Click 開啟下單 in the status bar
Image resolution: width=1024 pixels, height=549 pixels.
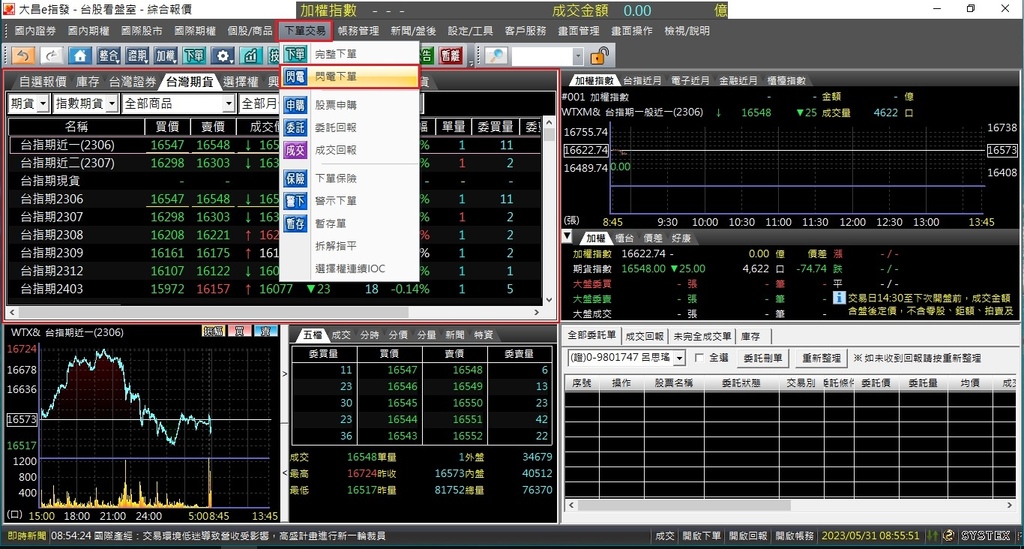pos(701,536)
